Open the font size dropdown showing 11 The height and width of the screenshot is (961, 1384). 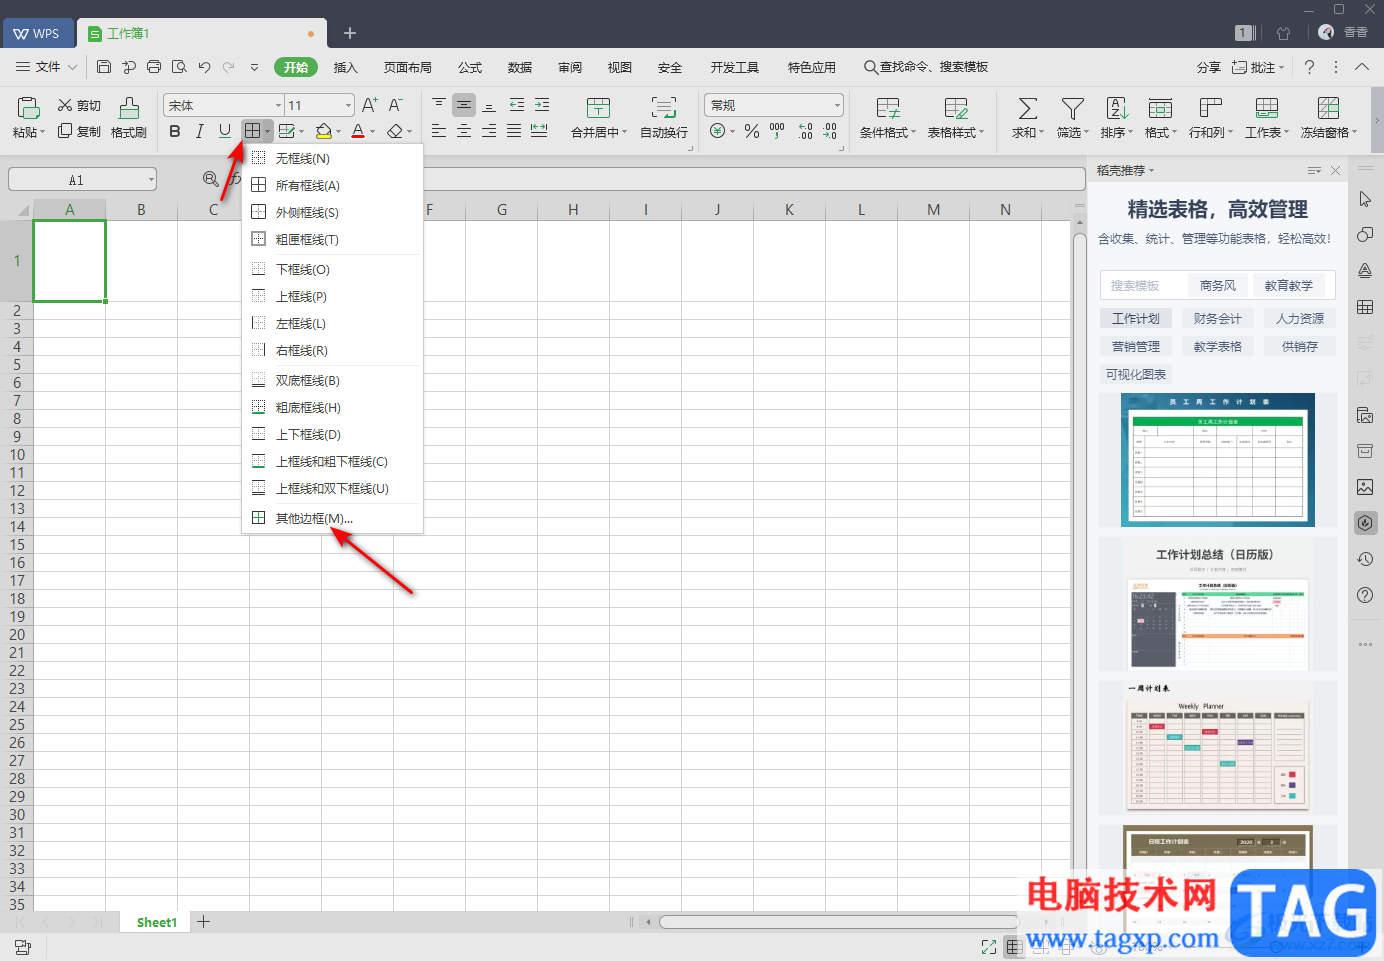pyautogui.click(x=320, y=105)
